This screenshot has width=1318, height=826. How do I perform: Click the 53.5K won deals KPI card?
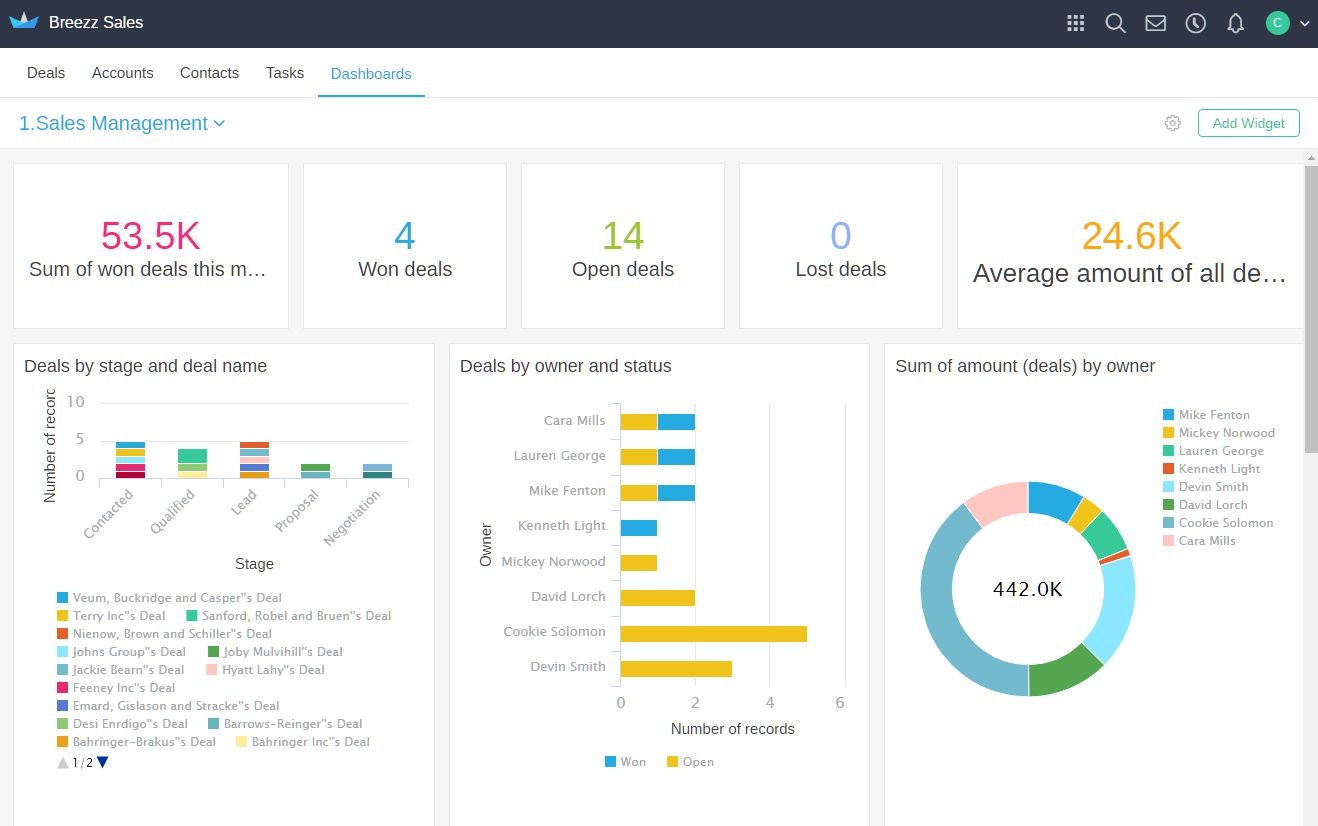click(150, 245)
